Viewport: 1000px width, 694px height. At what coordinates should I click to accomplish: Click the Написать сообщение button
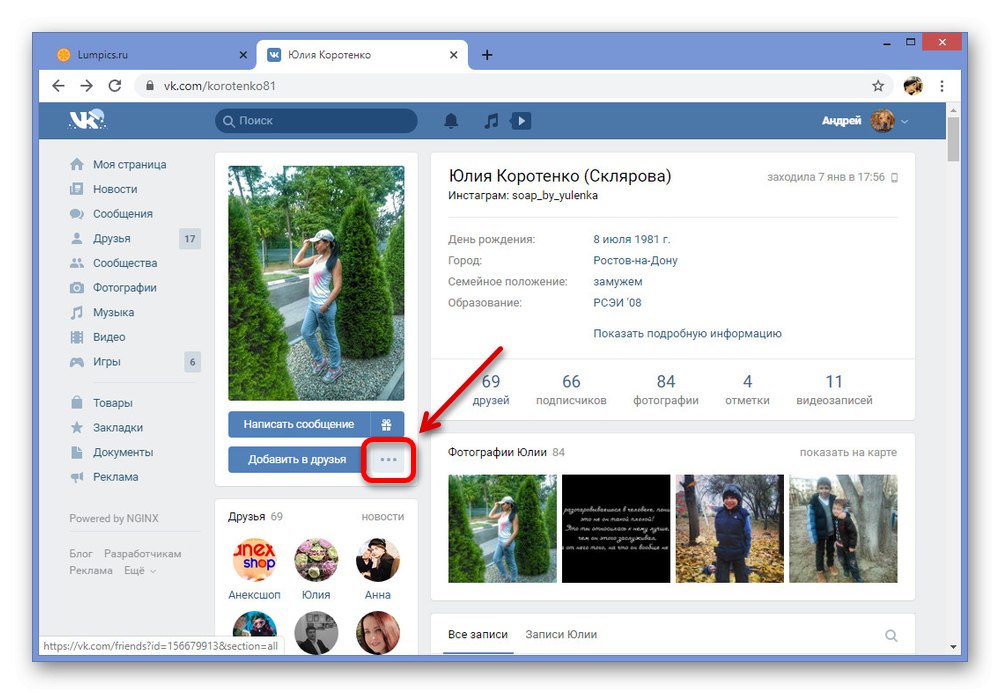pos(299,424)
